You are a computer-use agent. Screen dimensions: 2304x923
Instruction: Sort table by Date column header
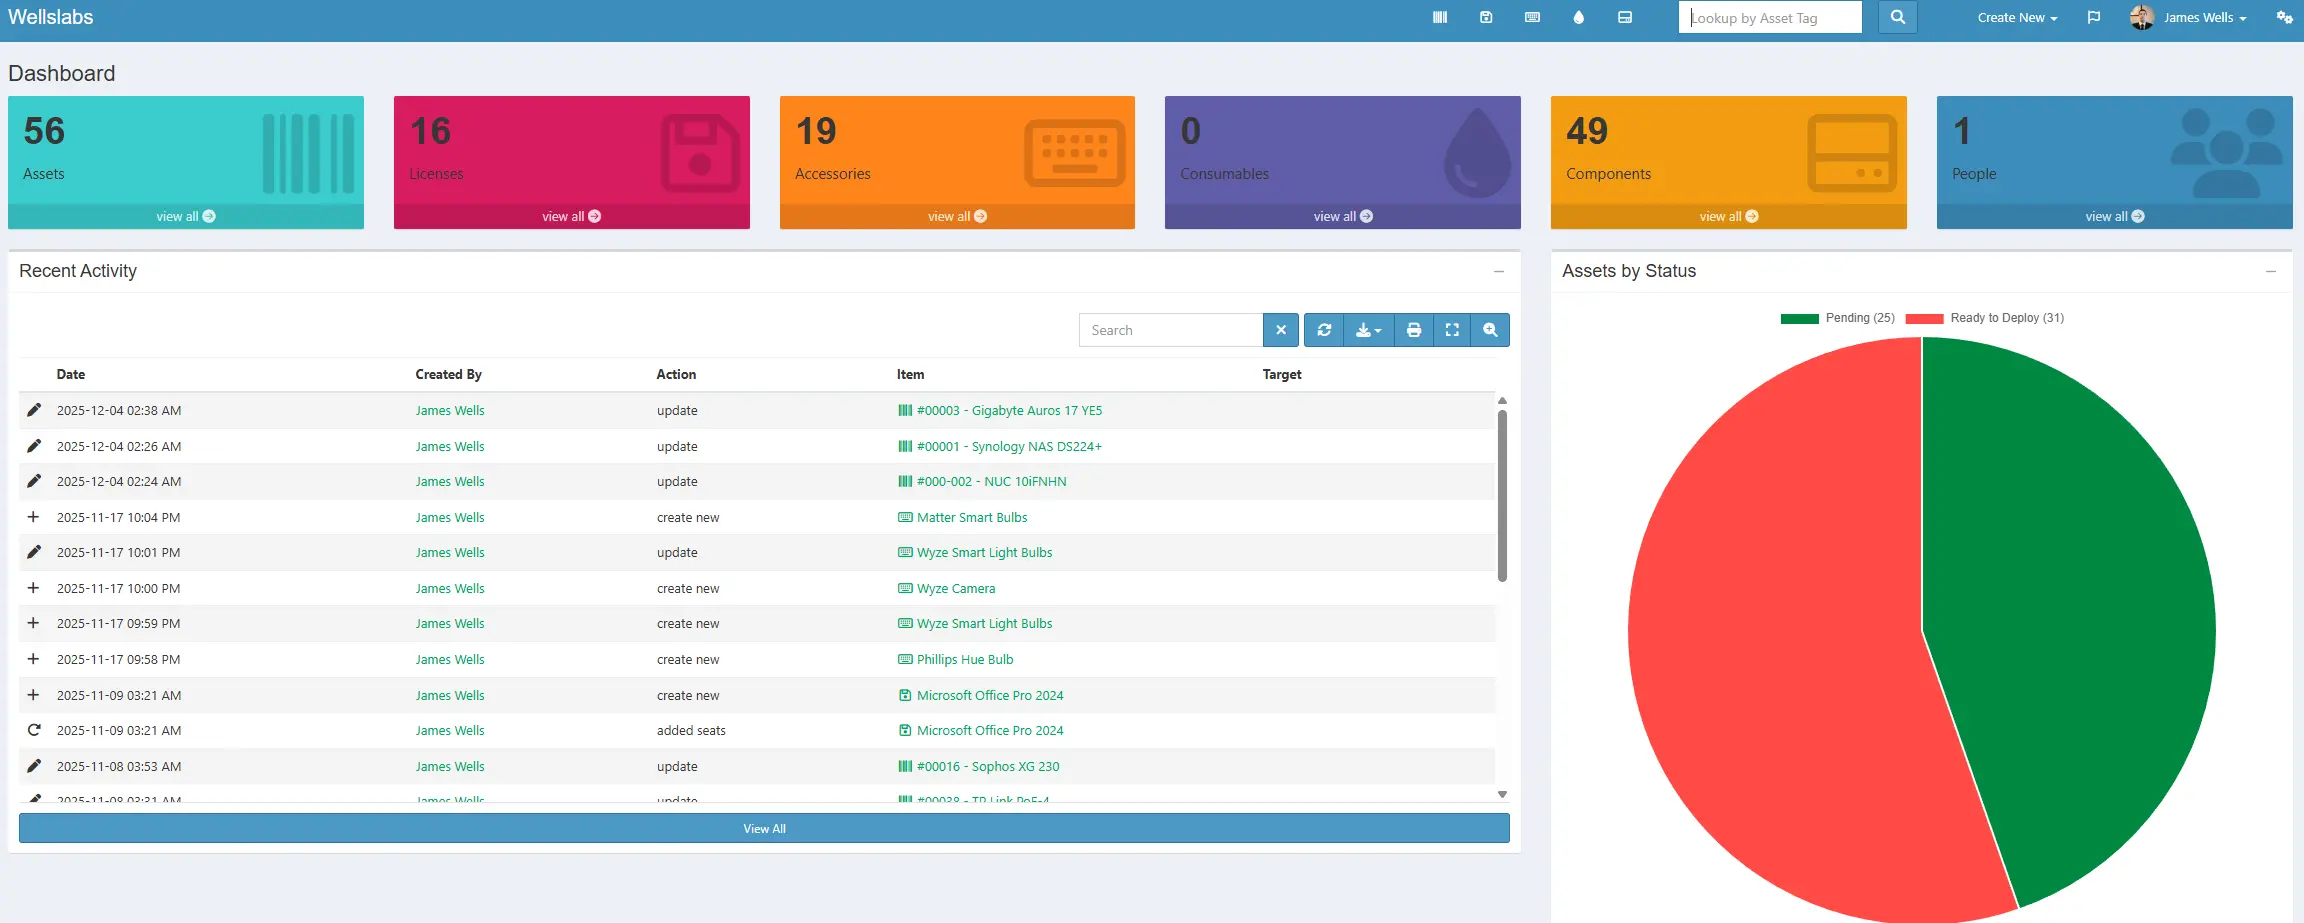click(x=71, y=374)
